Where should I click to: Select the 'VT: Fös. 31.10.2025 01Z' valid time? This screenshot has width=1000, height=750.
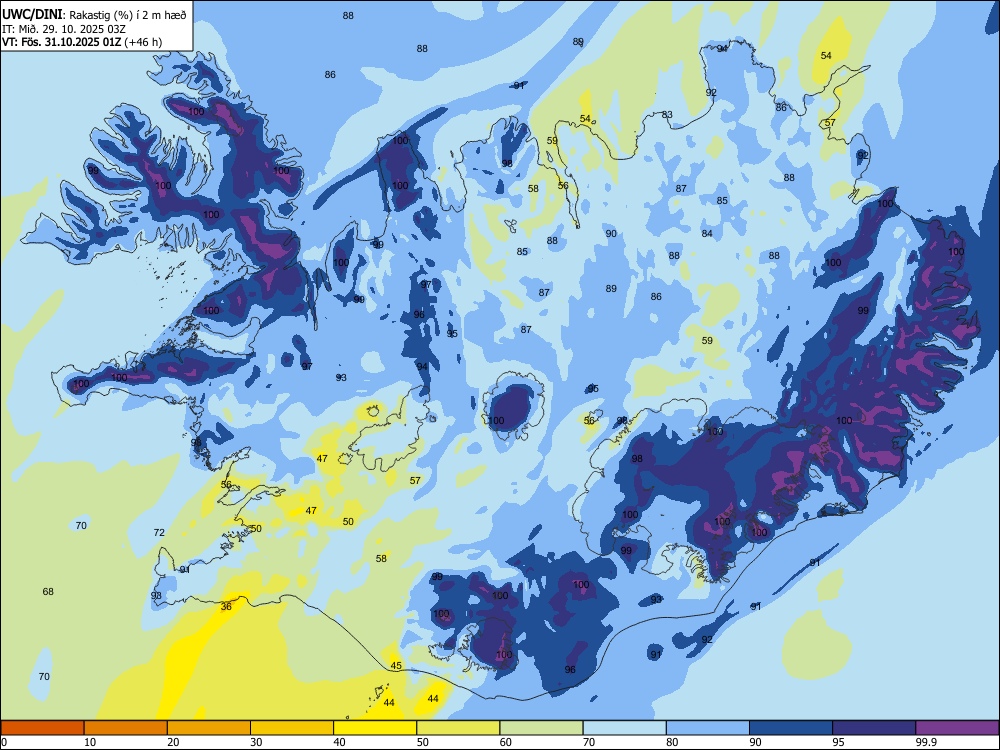(x=62, y=42)
